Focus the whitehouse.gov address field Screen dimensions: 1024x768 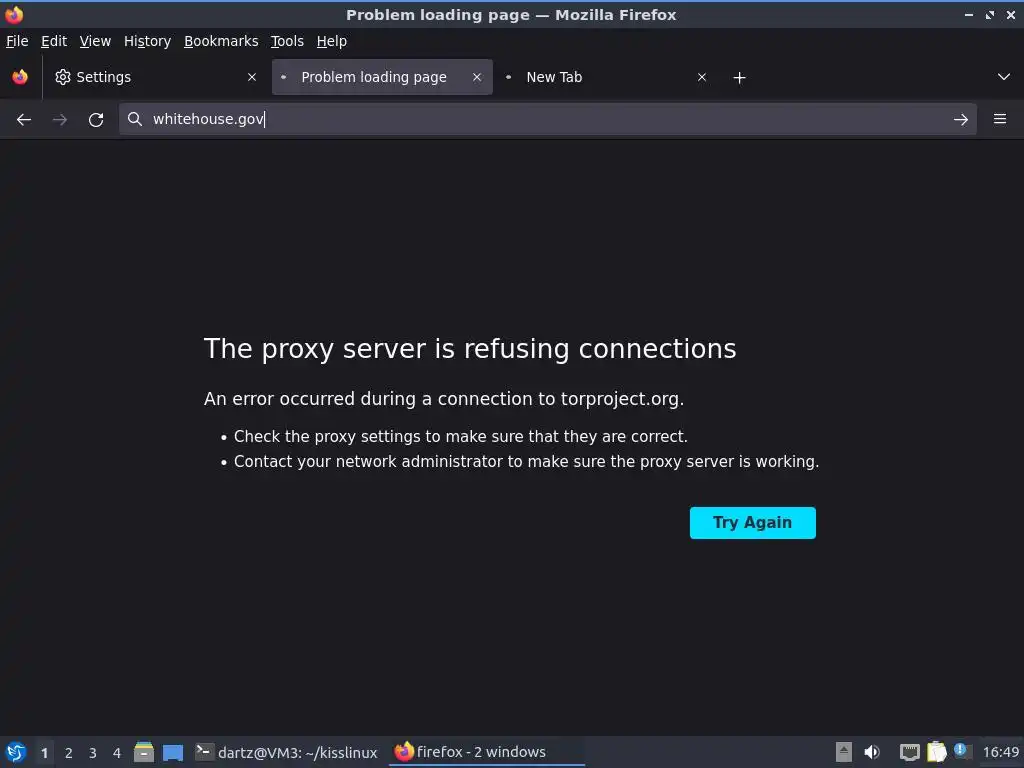click(547, 119)
